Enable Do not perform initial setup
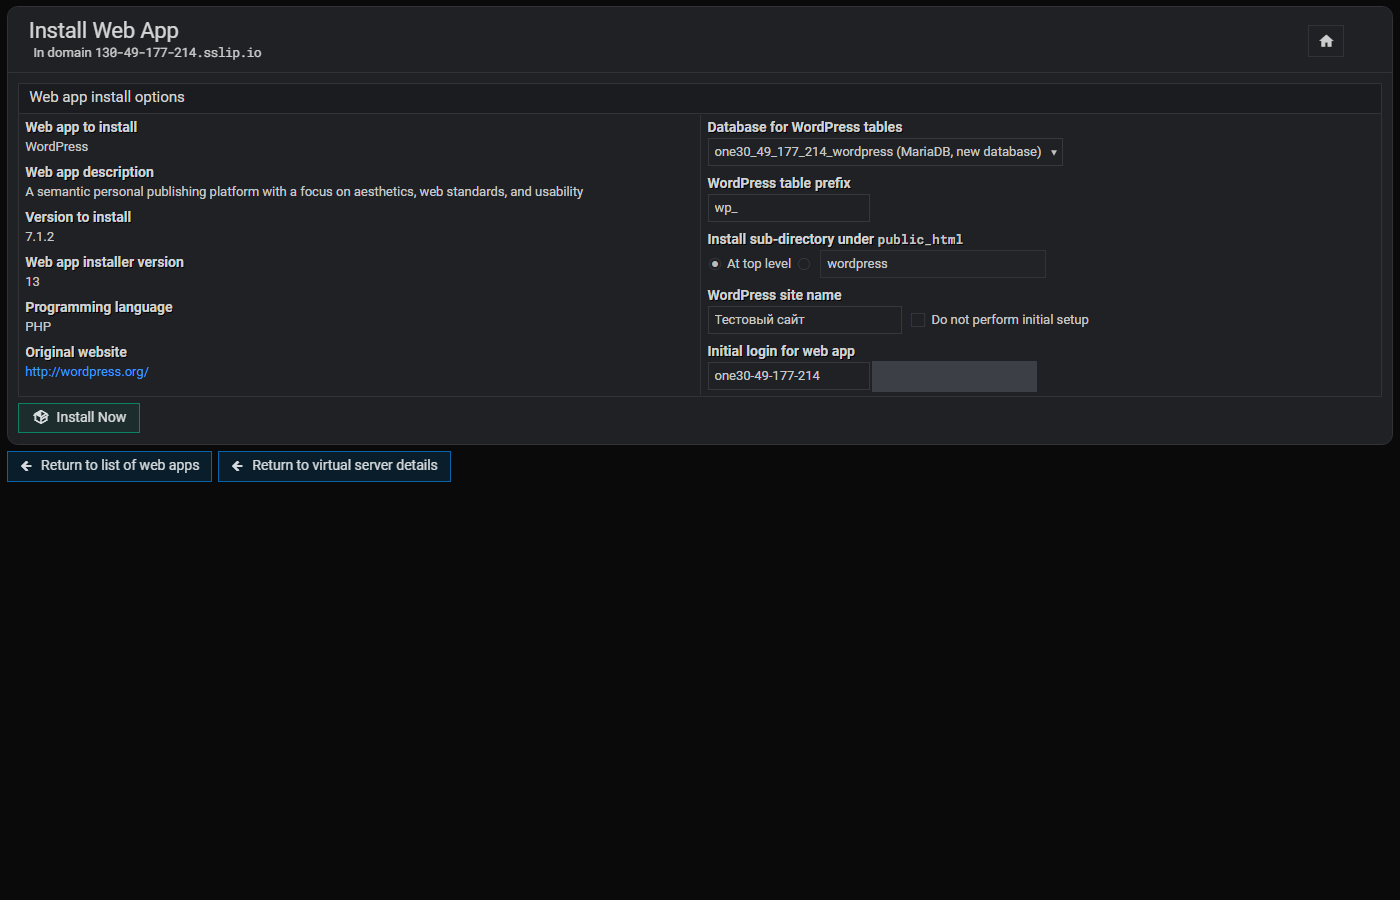Image resolution: width=1400 pixels, height=900 pixels. pos(918,320)
